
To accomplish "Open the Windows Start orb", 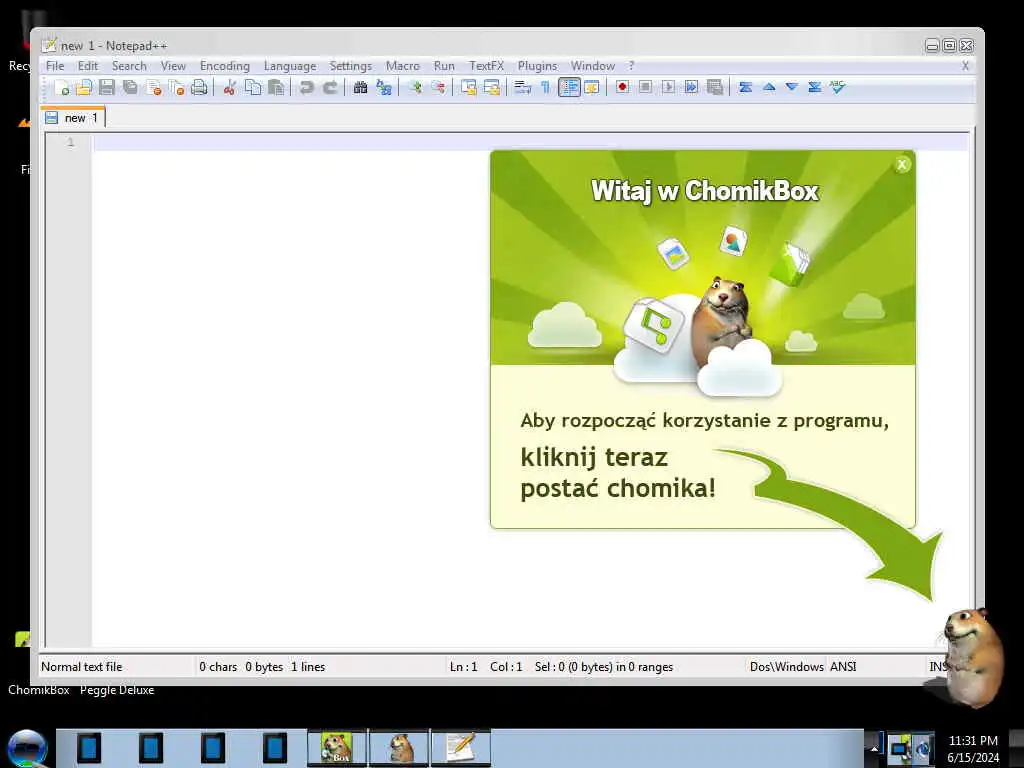I will (27, 748).
